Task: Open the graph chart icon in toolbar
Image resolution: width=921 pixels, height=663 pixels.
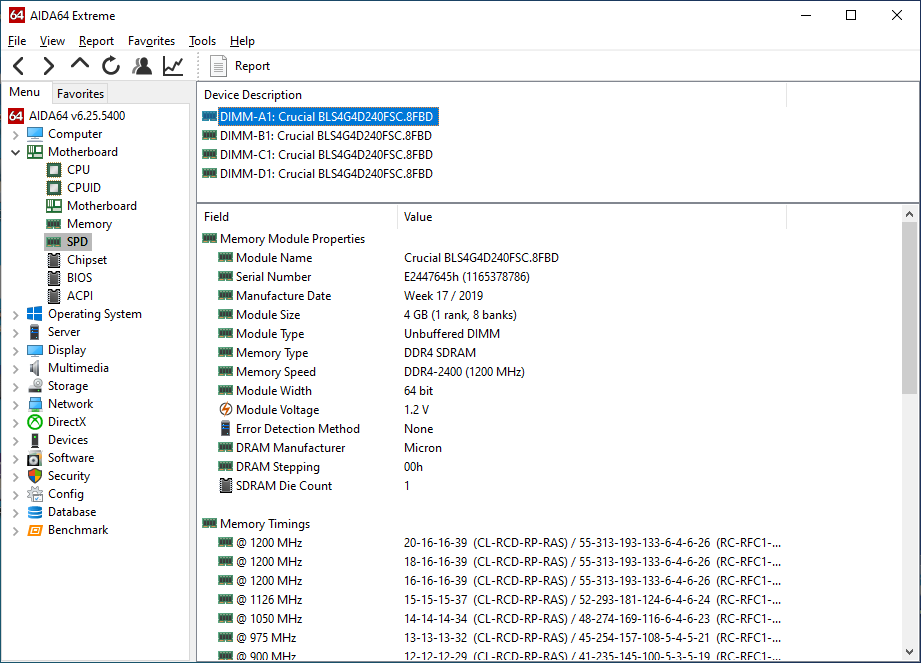Action: [173, 66]
